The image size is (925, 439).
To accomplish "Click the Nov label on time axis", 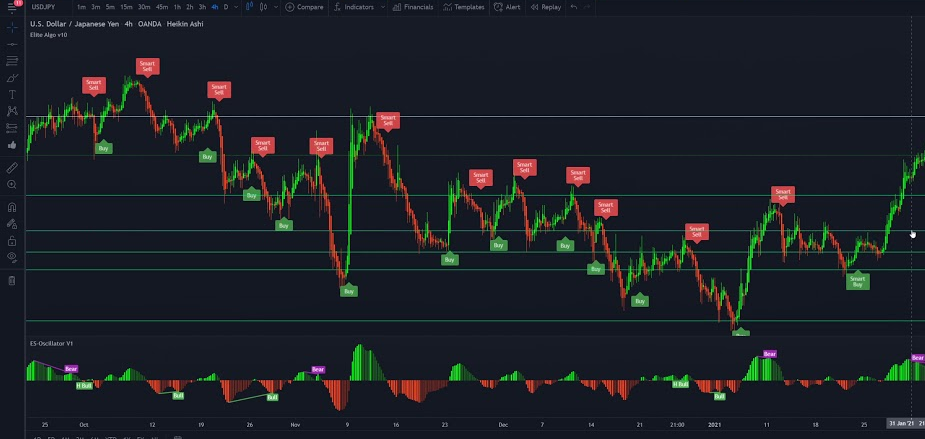I will (x=296, y=424).
